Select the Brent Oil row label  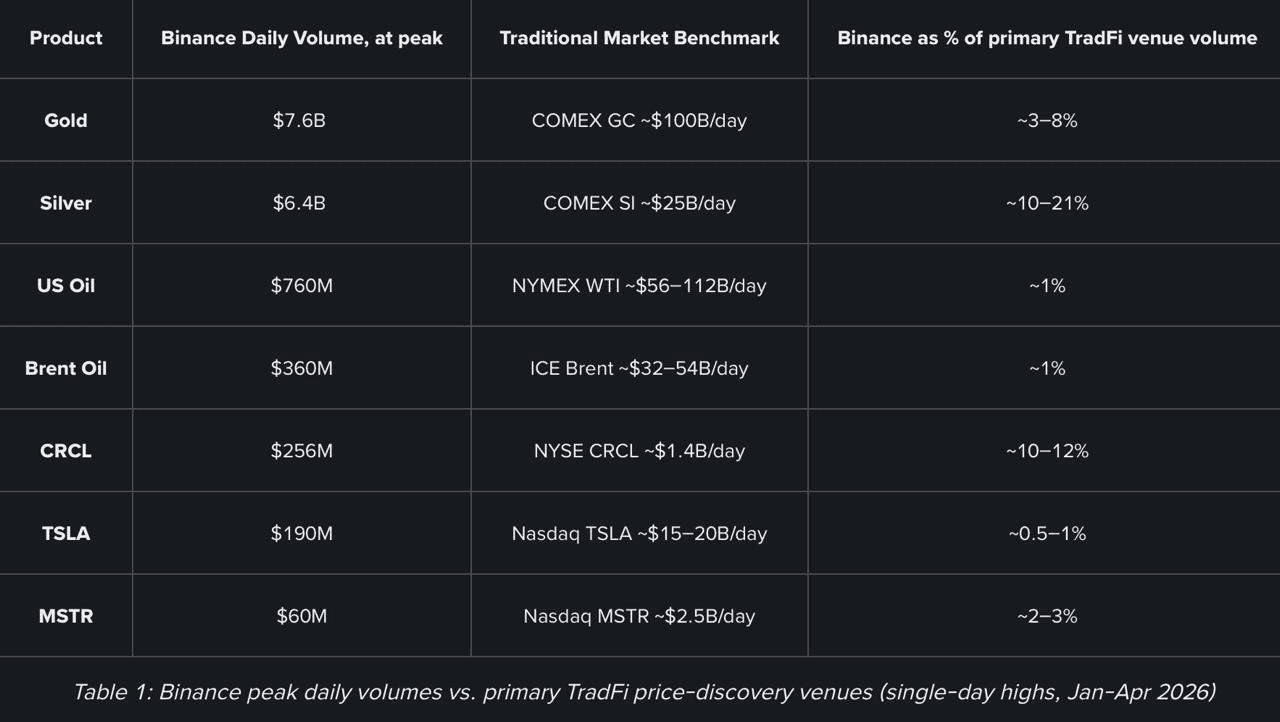tap(66, 368)
